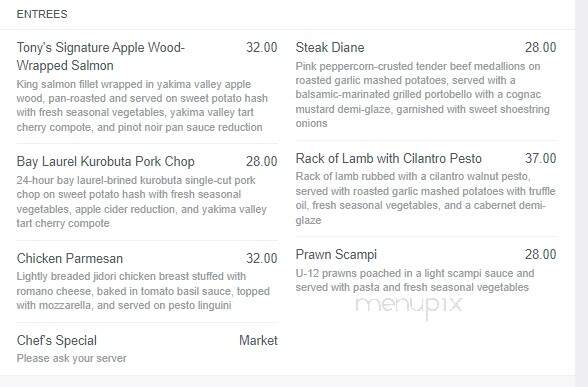This screenshot has width=588, height=387.
Task: Click the Steak Diane item title
Action: tap(330, 48)
